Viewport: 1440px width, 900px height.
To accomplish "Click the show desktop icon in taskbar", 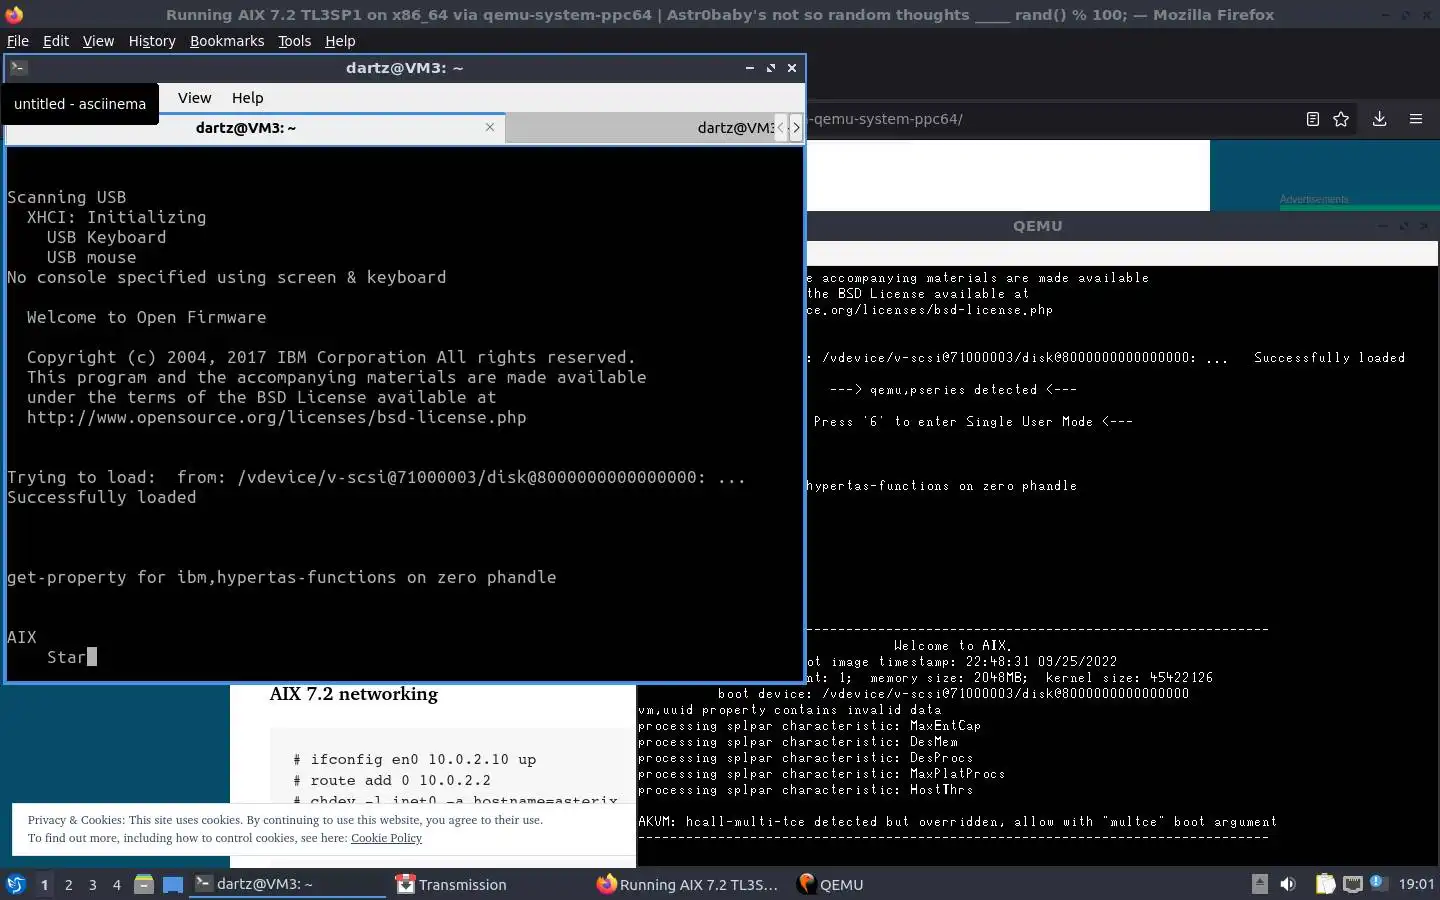I will pyautogui.click(x=173, y=884).
